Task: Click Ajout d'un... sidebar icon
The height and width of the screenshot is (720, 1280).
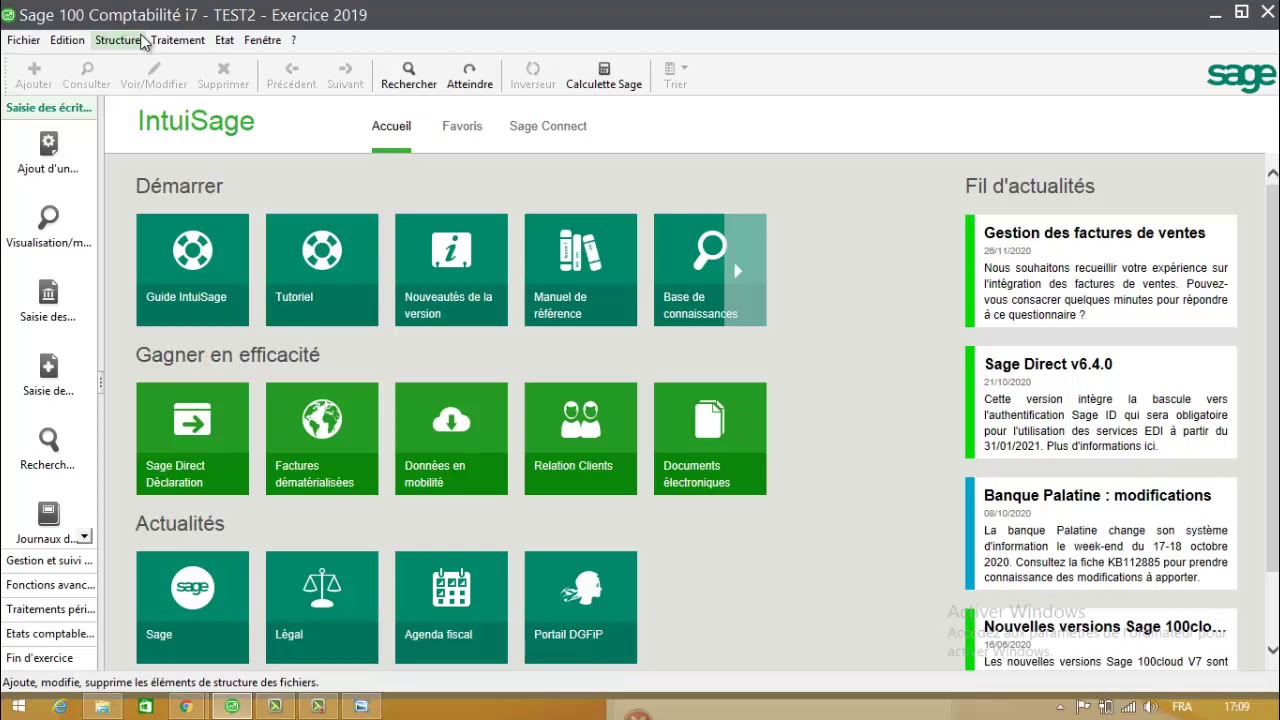Action: click(48, 153)
